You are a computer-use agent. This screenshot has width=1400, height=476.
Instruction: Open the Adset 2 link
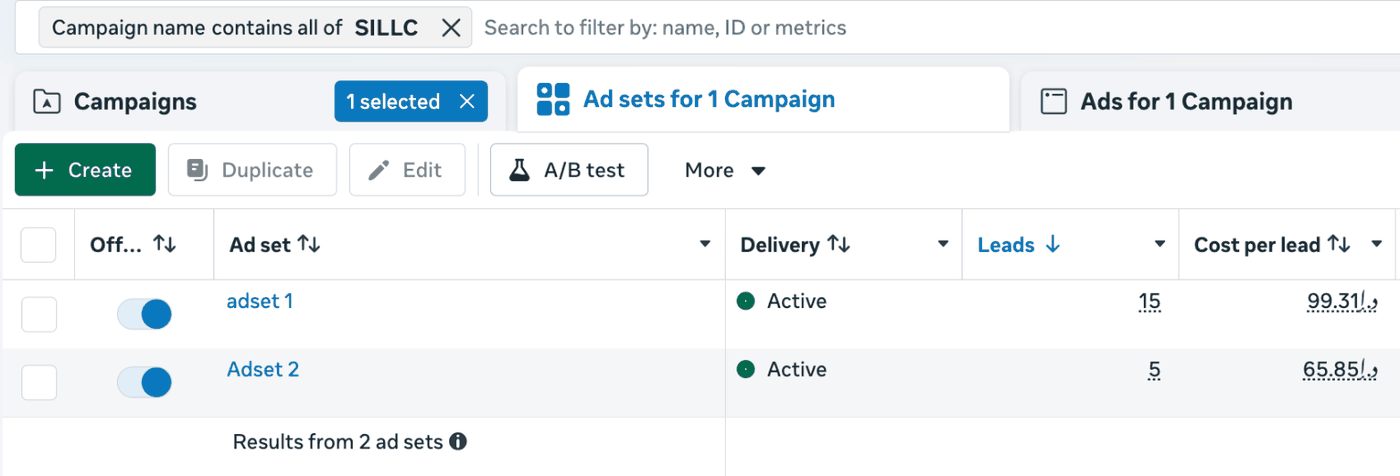263,369
